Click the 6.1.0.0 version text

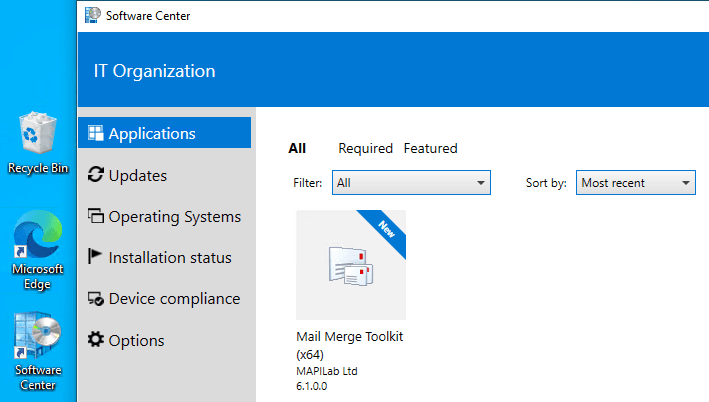pos(312,386)
